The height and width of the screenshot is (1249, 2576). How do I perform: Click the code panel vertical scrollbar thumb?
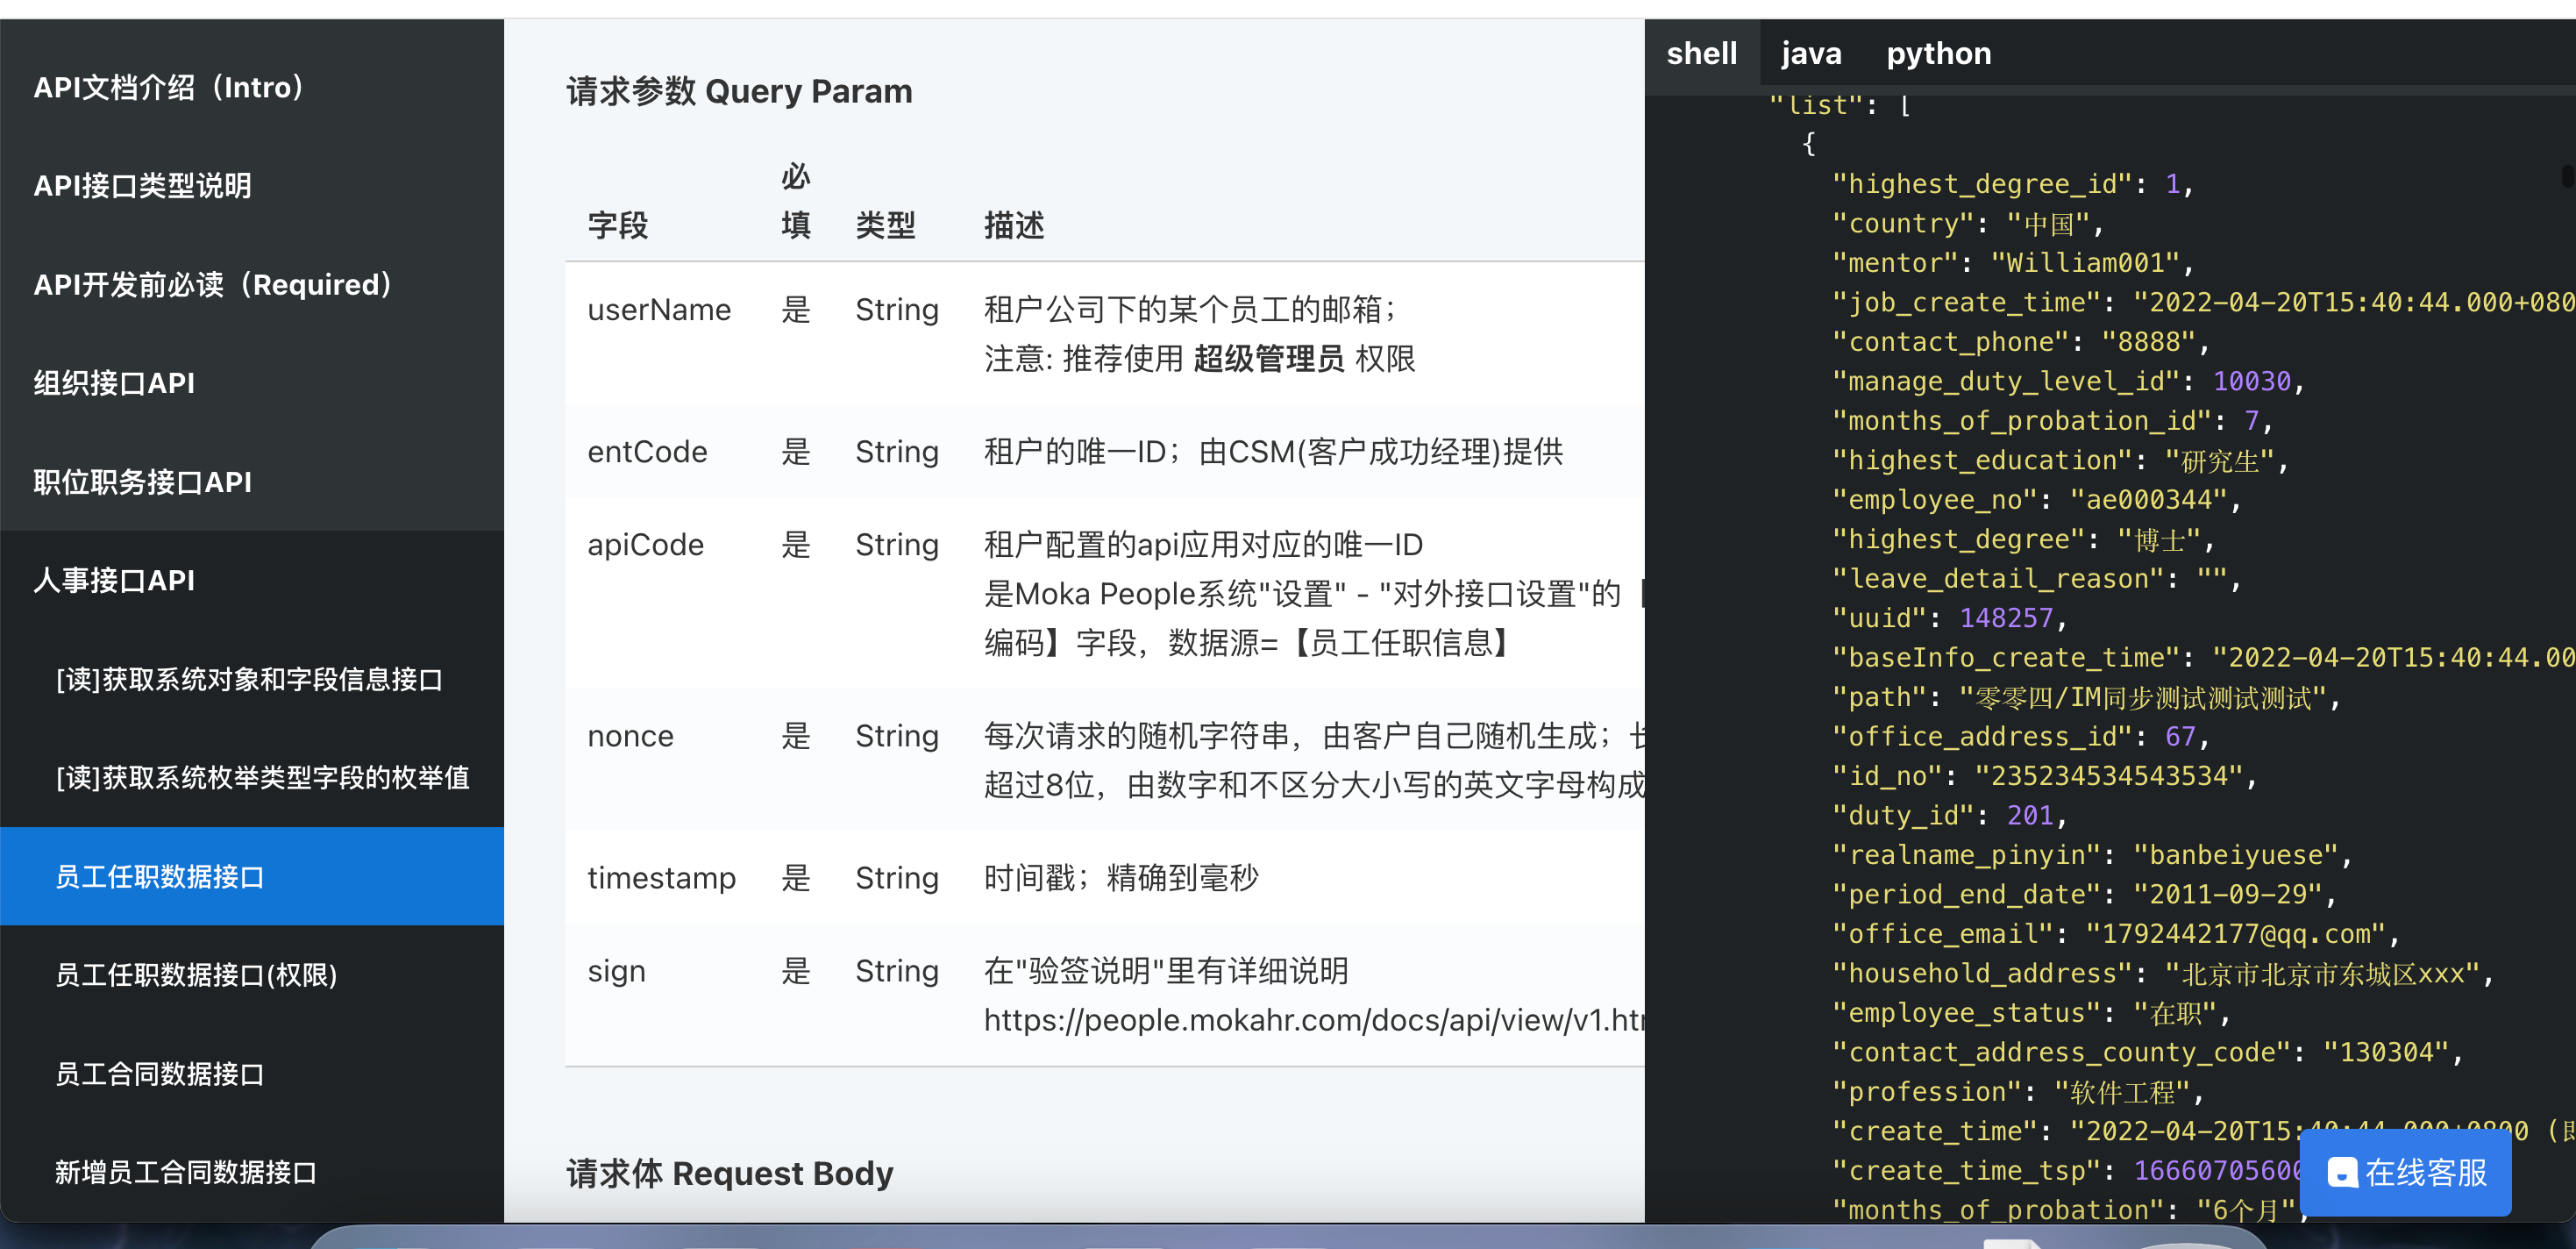pyautogui.click(x=2567, y=176)
